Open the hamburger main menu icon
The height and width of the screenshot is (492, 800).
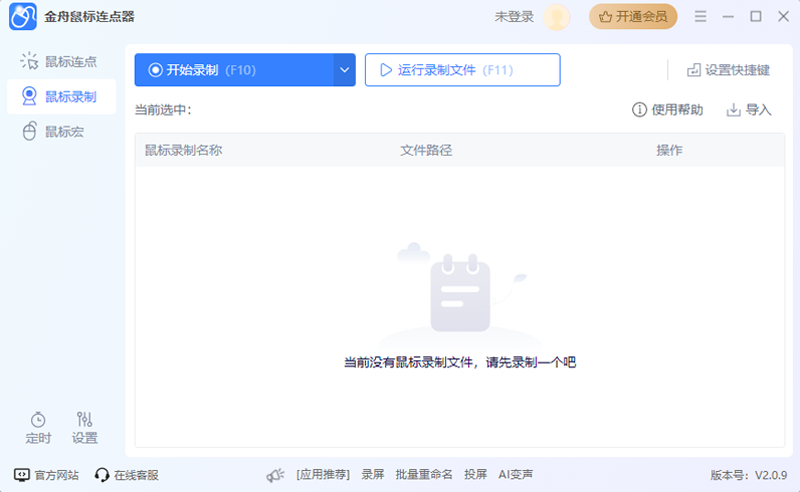point(700,17)
